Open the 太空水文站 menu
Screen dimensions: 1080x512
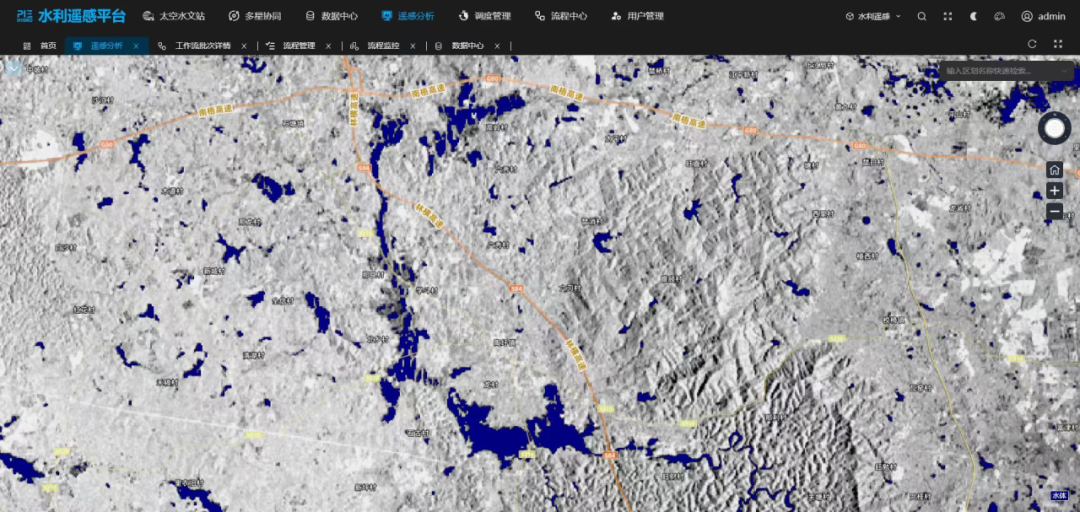point(174,16)
